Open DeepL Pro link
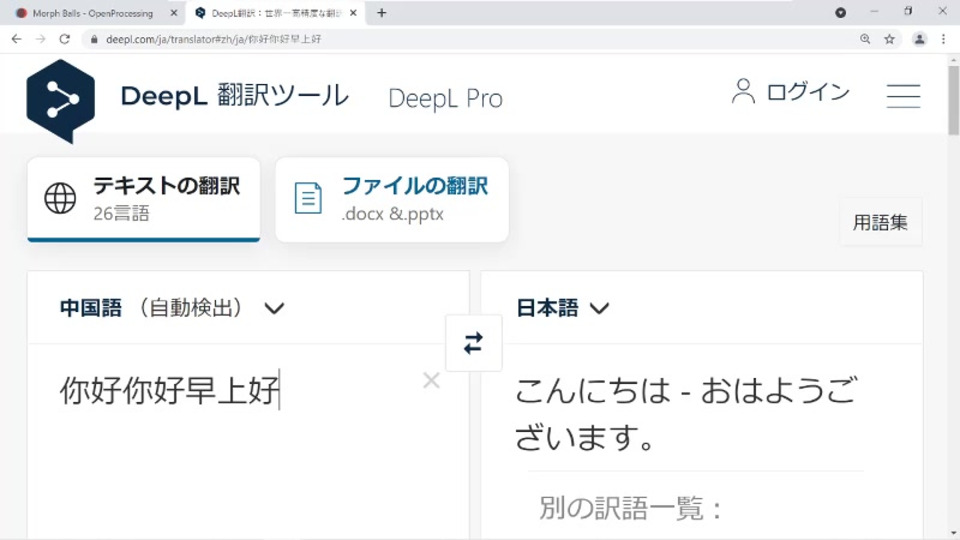960x540 pixels. point(445,99)
